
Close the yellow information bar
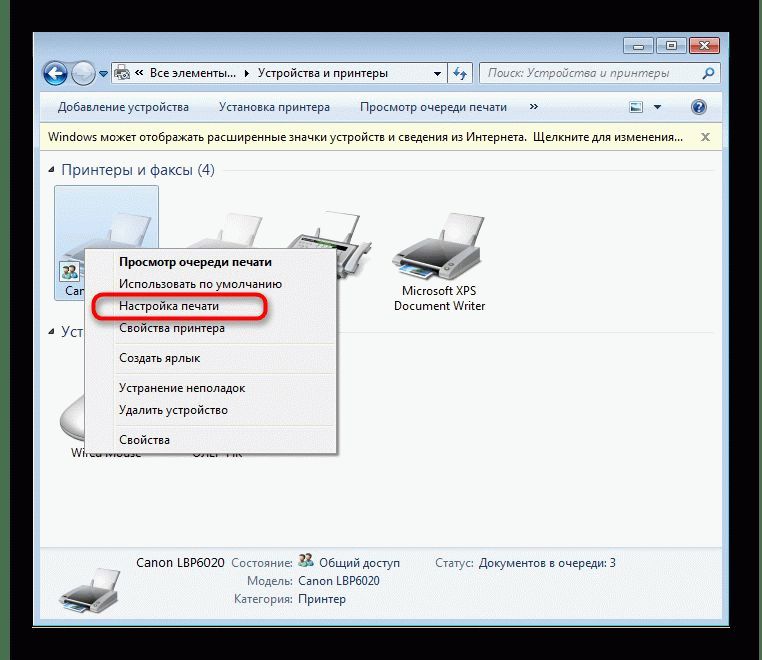[708, 135]
